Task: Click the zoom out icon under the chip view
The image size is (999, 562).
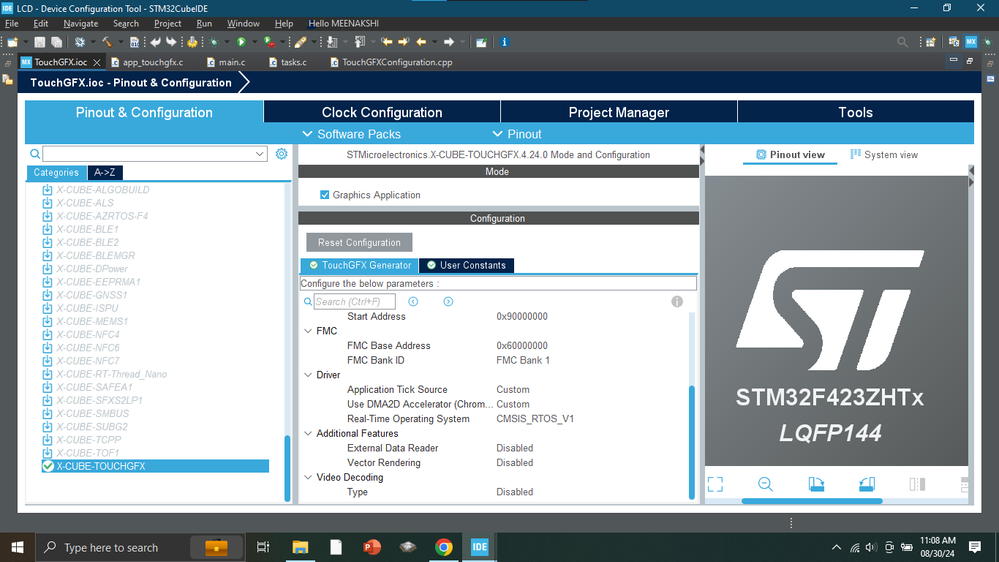Action: click(x=765, y=484)
